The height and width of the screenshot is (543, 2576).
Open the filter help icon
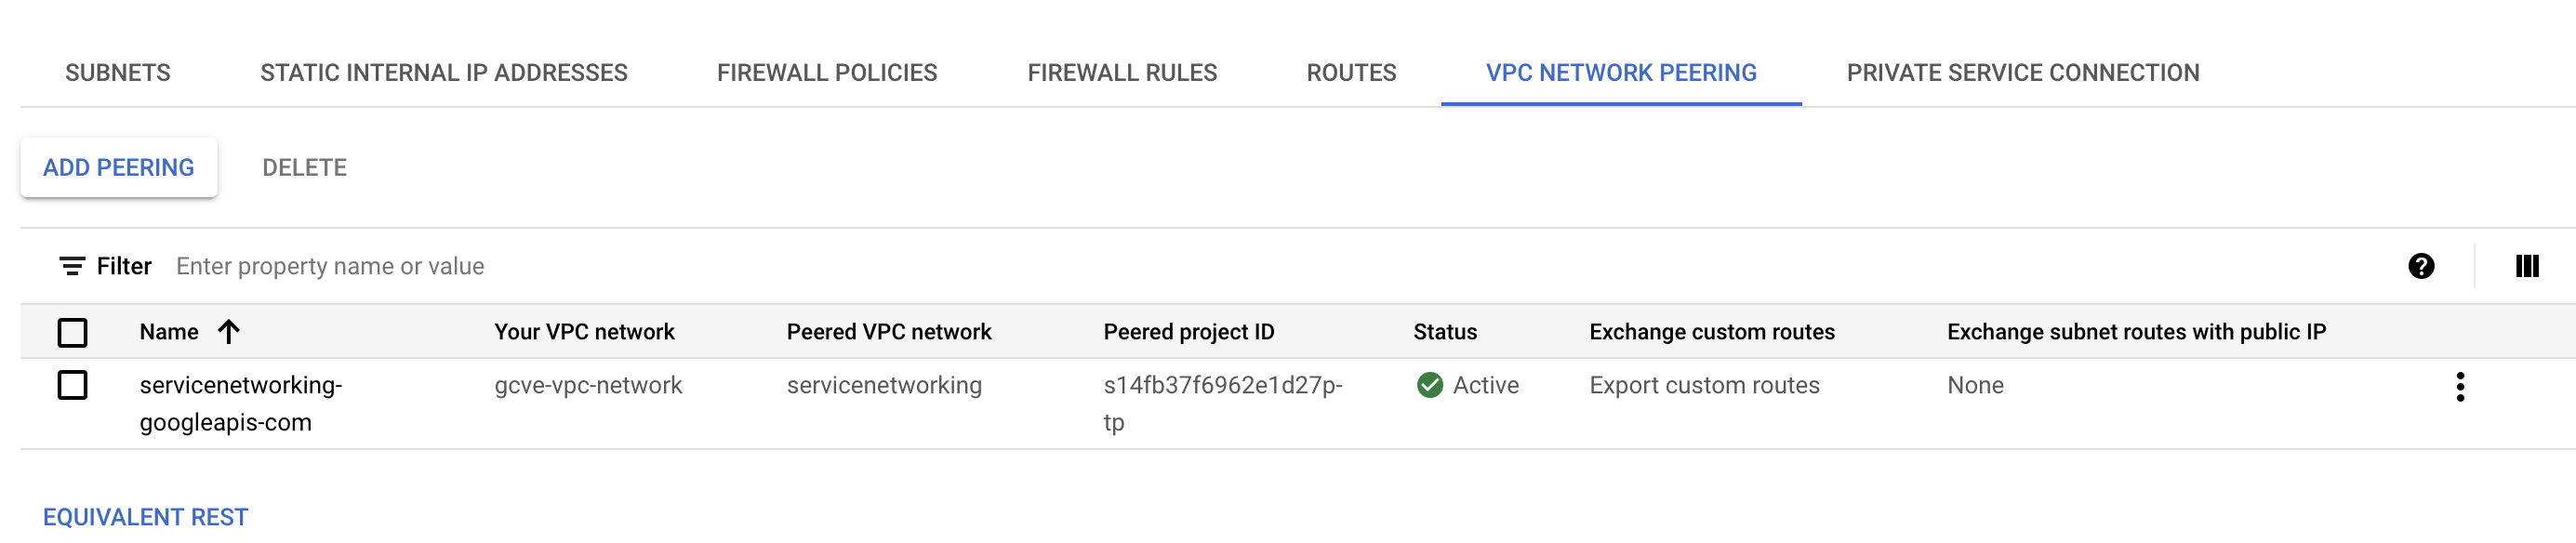point(2421,266)
